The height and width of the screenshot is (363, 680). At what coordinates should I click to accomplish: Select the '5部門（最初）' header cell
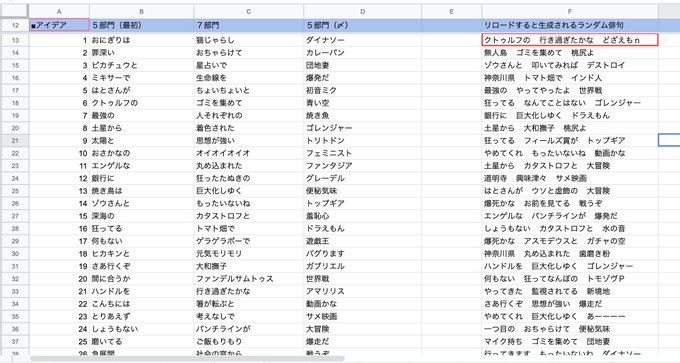(x=141, y=25)
